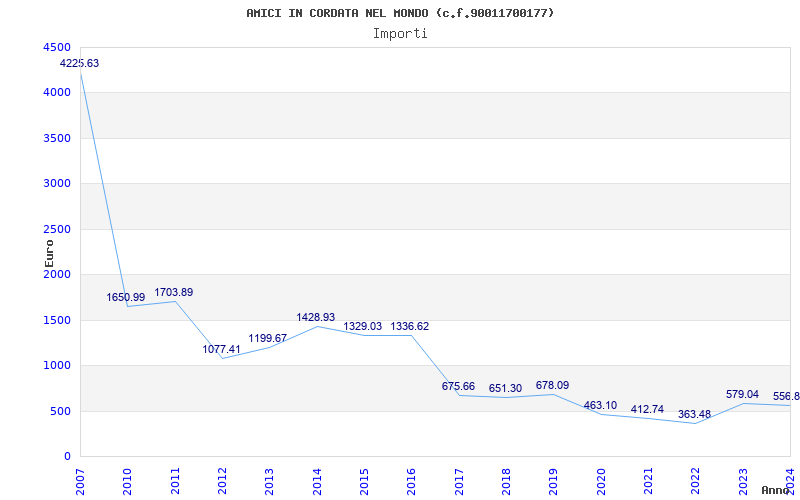
Task: Click the 0 y-axis tick label
Action: click(68, 457)
